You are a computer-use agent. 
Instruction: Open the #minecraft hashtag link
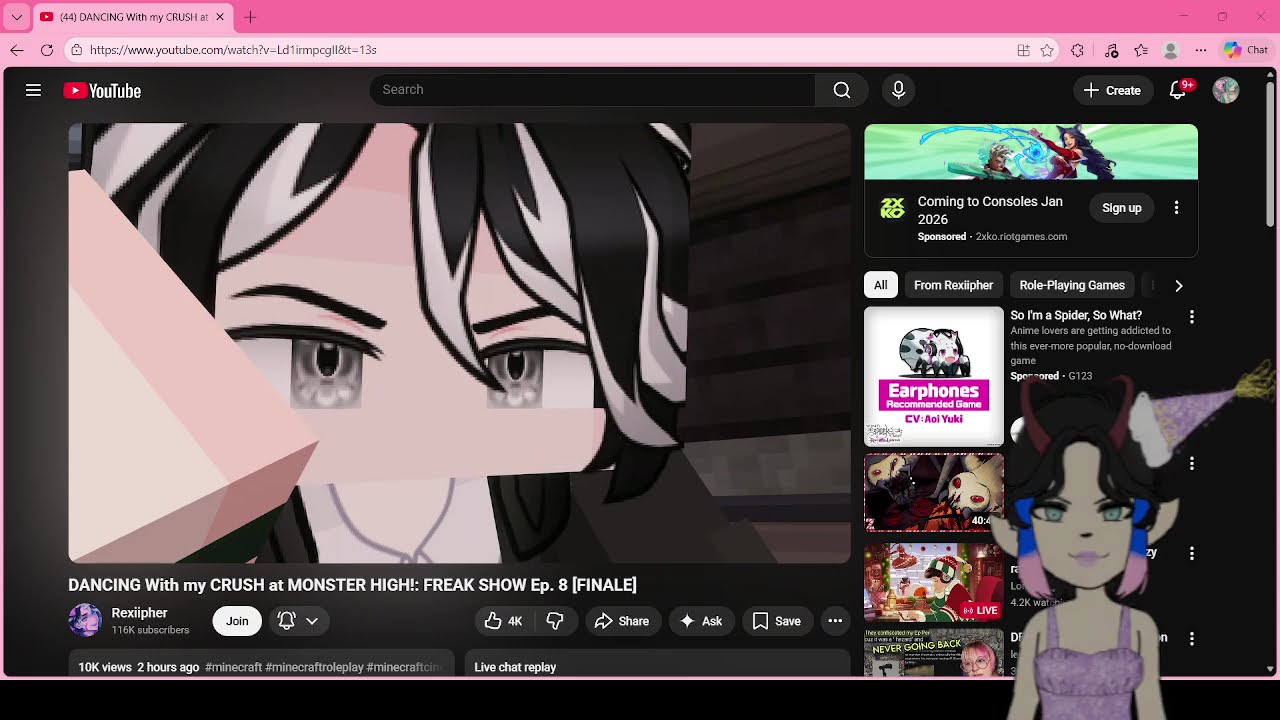click(233, 667)
